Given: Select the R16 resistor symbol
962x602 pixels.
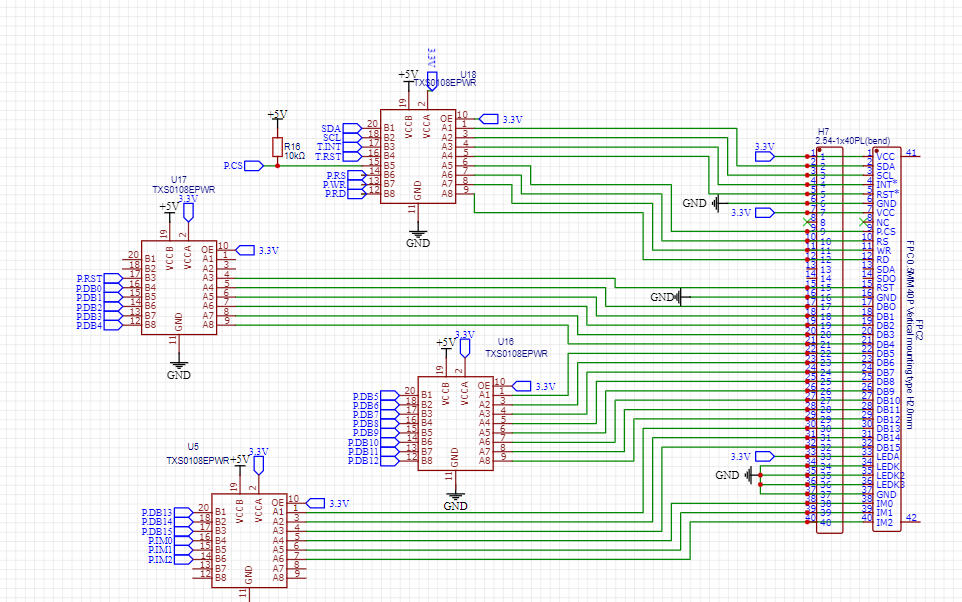Looking at the screenshot, I should tap(277, 147).
